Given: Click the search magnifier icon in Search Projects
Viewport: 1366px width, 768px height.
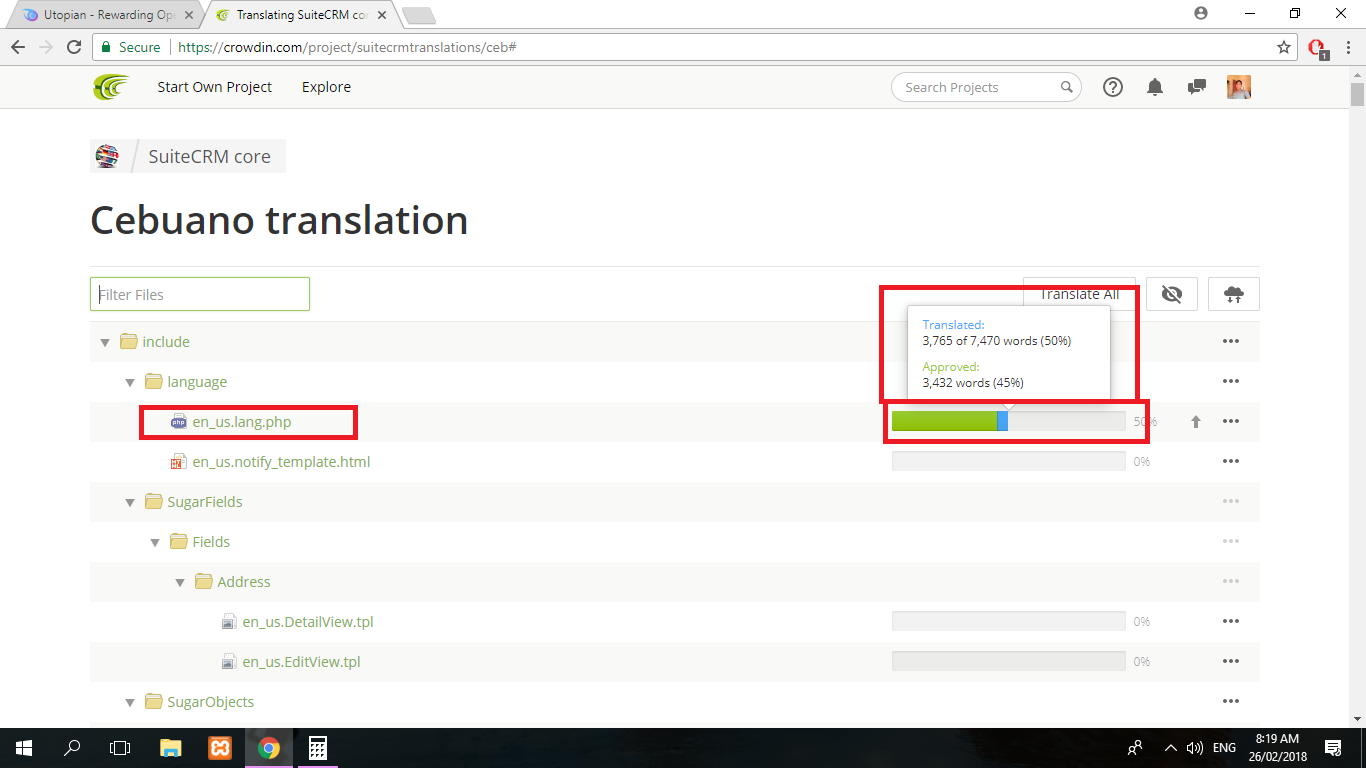Looking at the screenshot, I should pyautogui.click(x=1067, y=87).
